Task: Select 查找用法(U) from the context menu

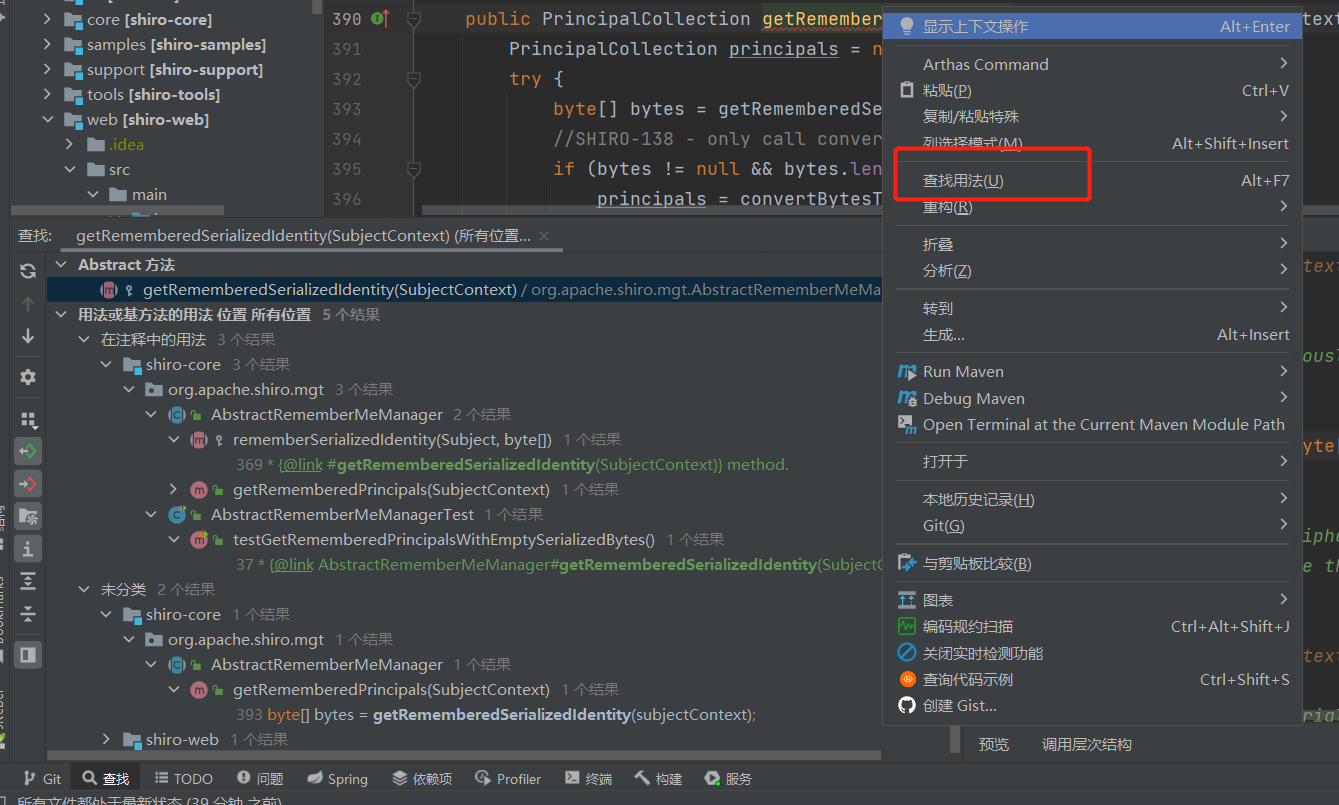Action: point(963,181)
